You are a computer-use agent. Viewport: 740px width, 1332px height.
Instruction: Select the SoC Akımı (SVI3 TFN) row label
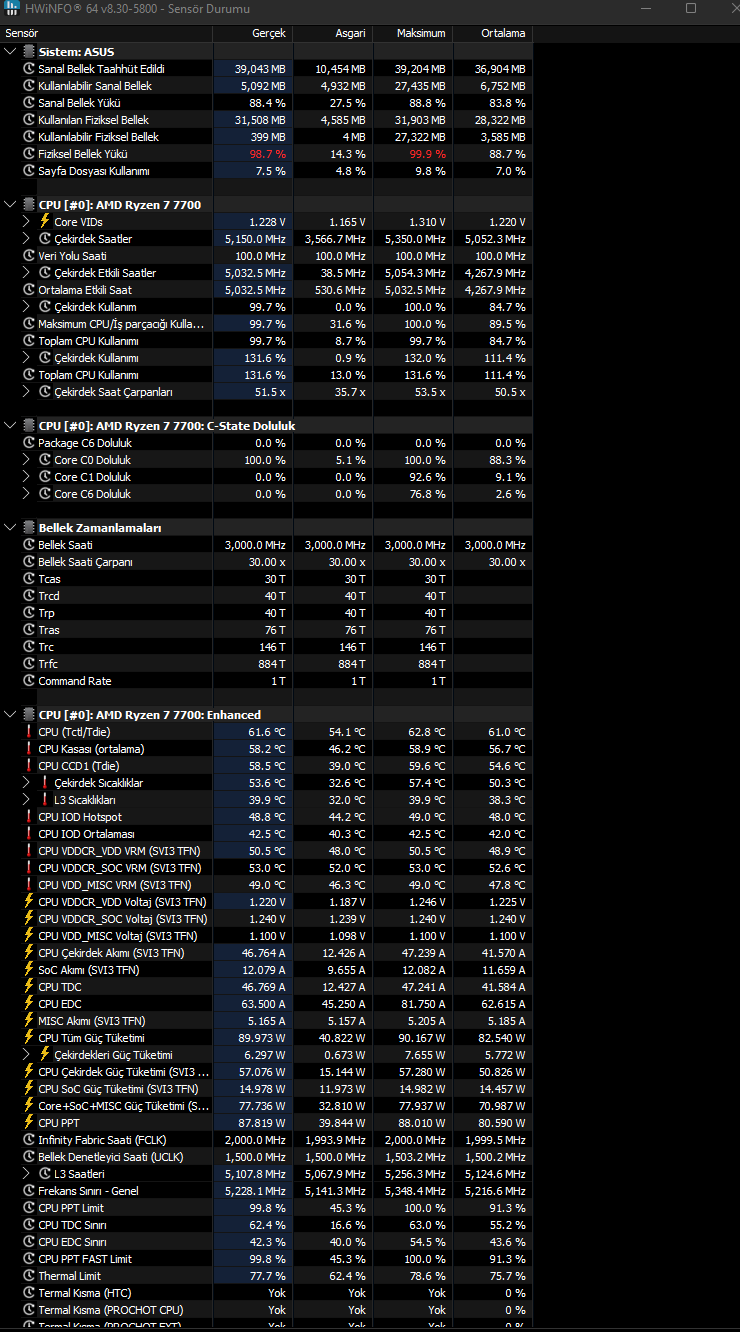point(89,970)
